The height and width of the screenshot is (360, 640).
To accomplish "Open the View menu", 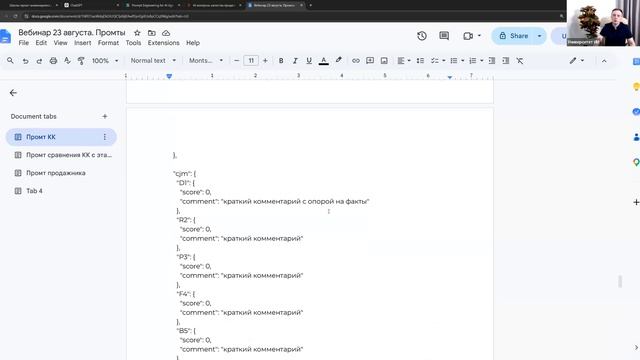I will click(60, 43).
